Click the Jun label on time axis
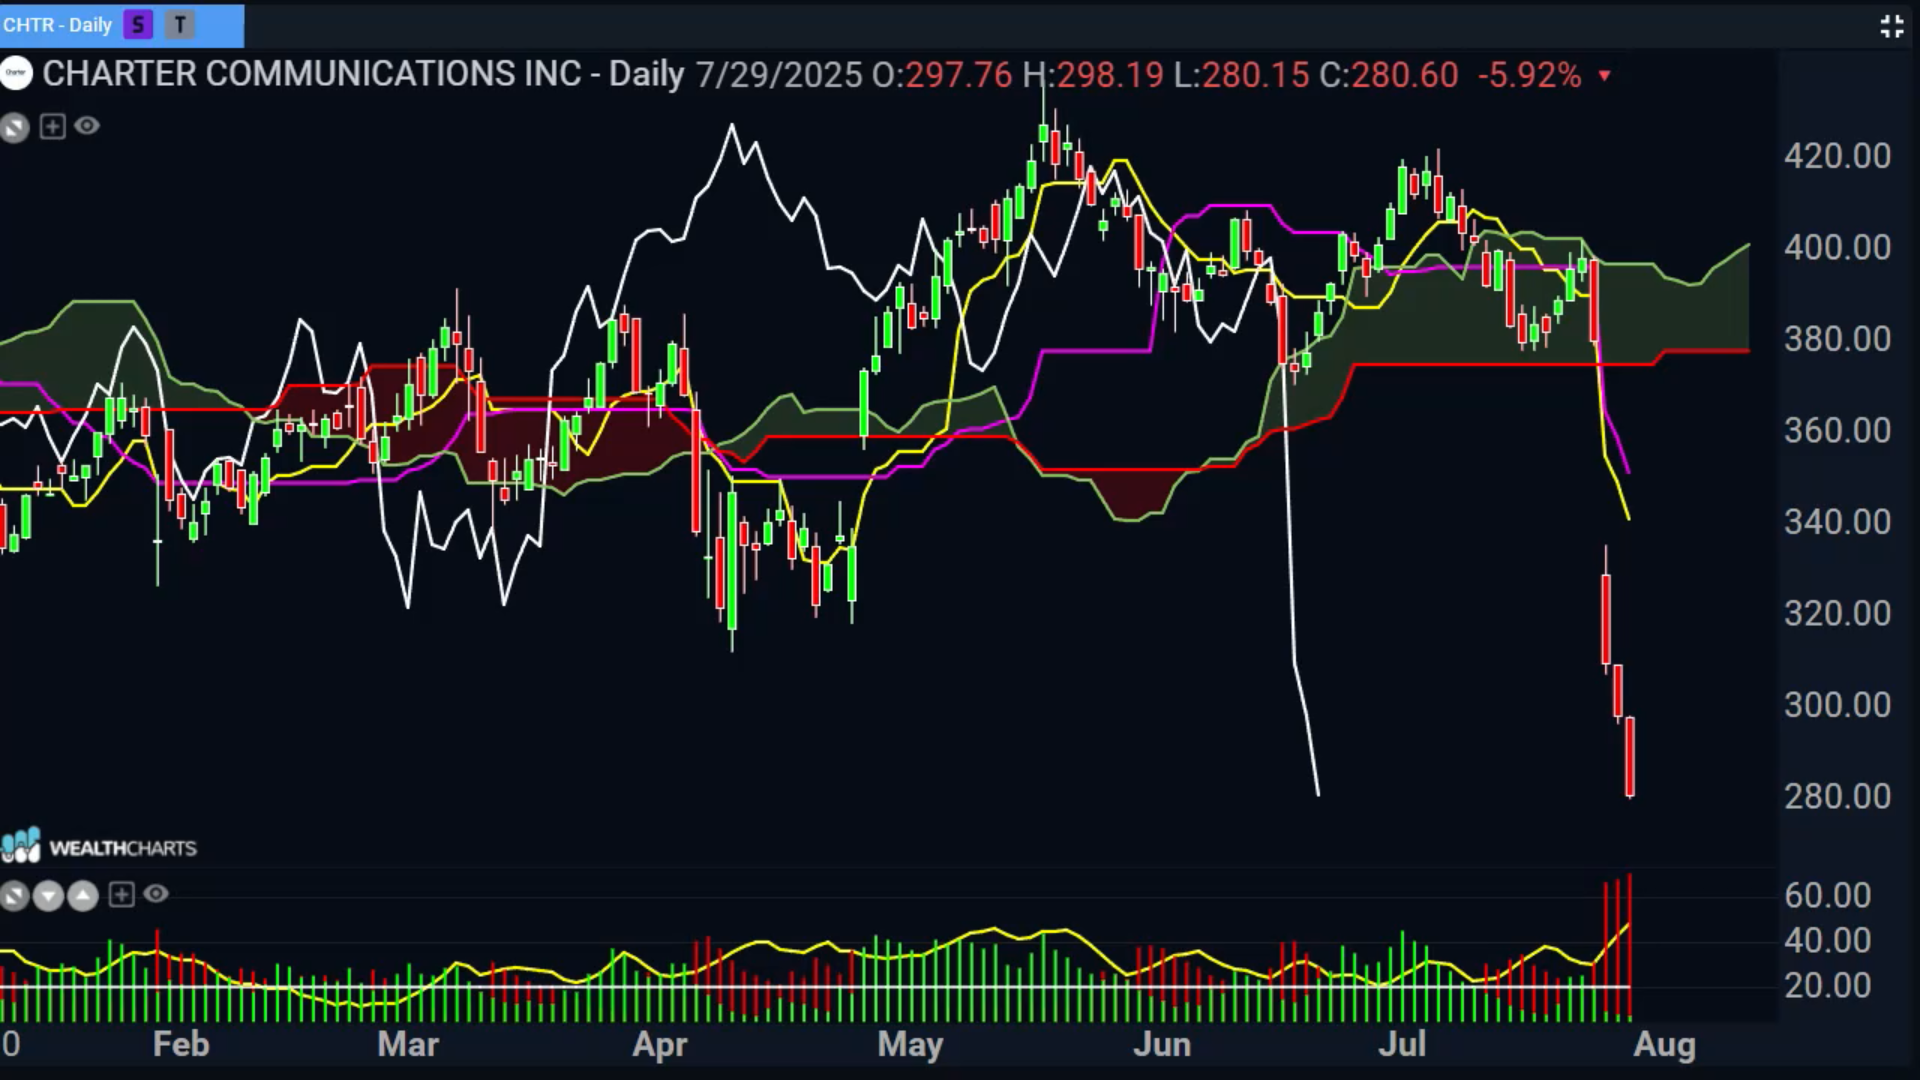 pos(1162,1045)
